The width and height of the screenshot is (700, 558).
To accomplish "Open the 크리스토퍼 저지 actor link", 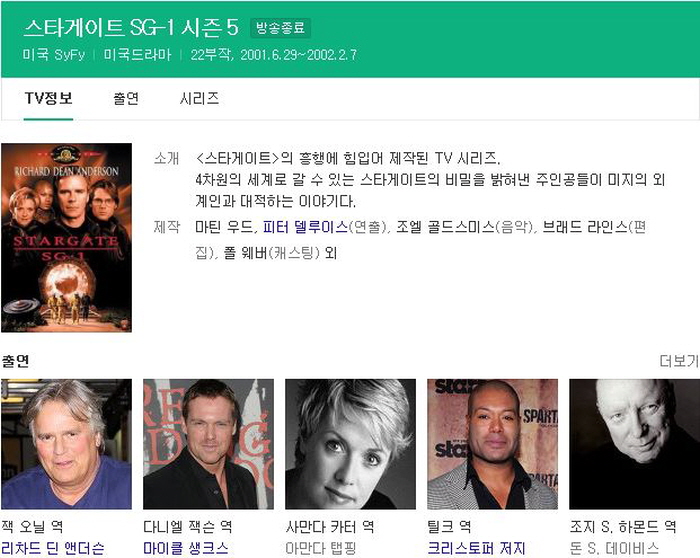I will pos(476,548).
